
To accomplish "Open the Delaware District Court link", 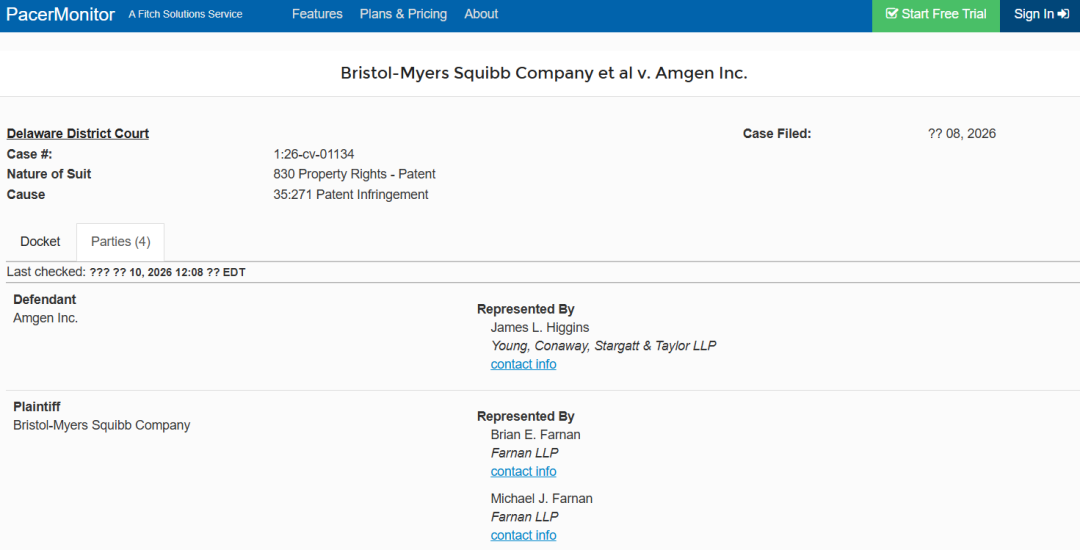I will [78, 134].
